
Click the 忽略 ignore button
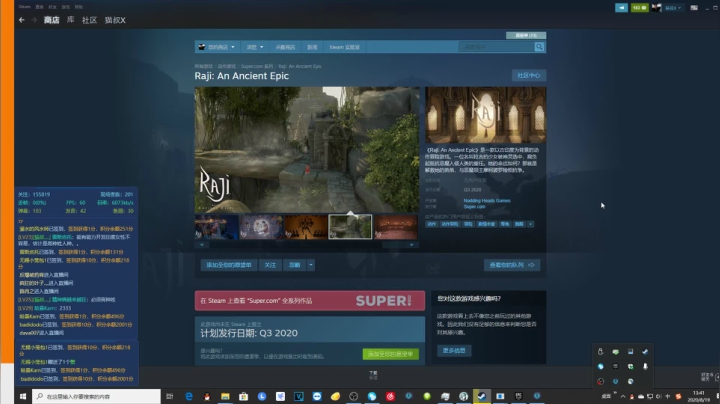[295, 265]
